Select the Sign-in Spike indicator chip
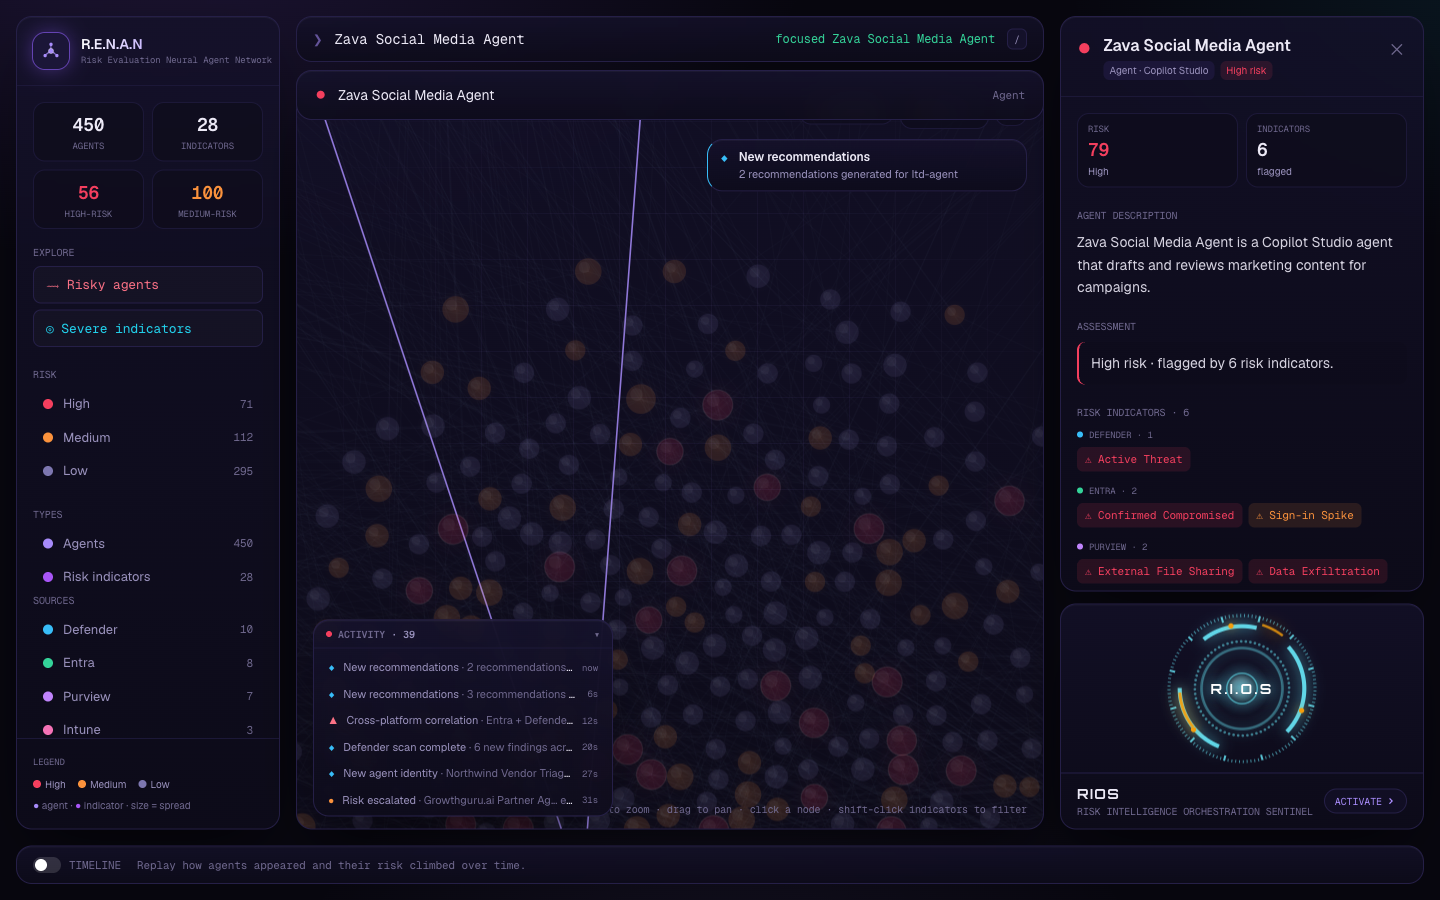The image size is (1440, 900). coord(1305,516)
